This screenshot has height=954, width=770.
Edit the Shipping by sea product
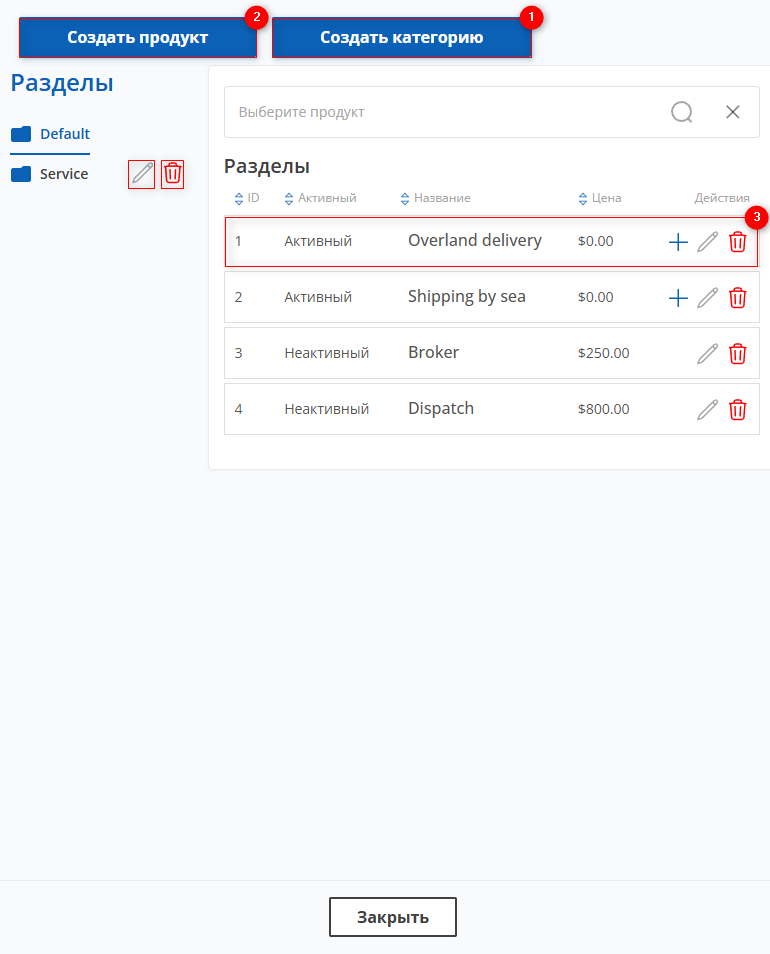click(707, 298)
